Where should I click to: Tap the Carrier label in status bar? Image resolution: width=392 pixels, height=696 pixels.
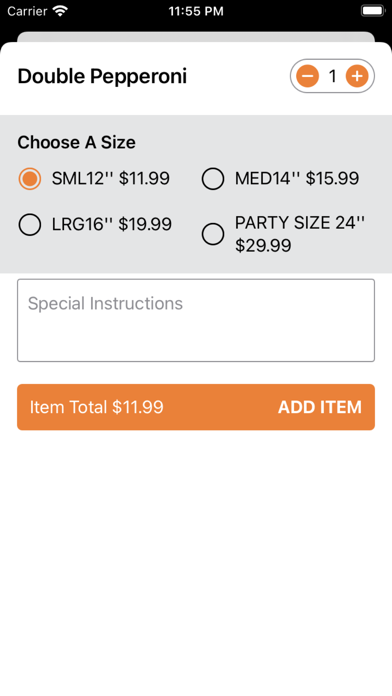[x=27, y=11]
